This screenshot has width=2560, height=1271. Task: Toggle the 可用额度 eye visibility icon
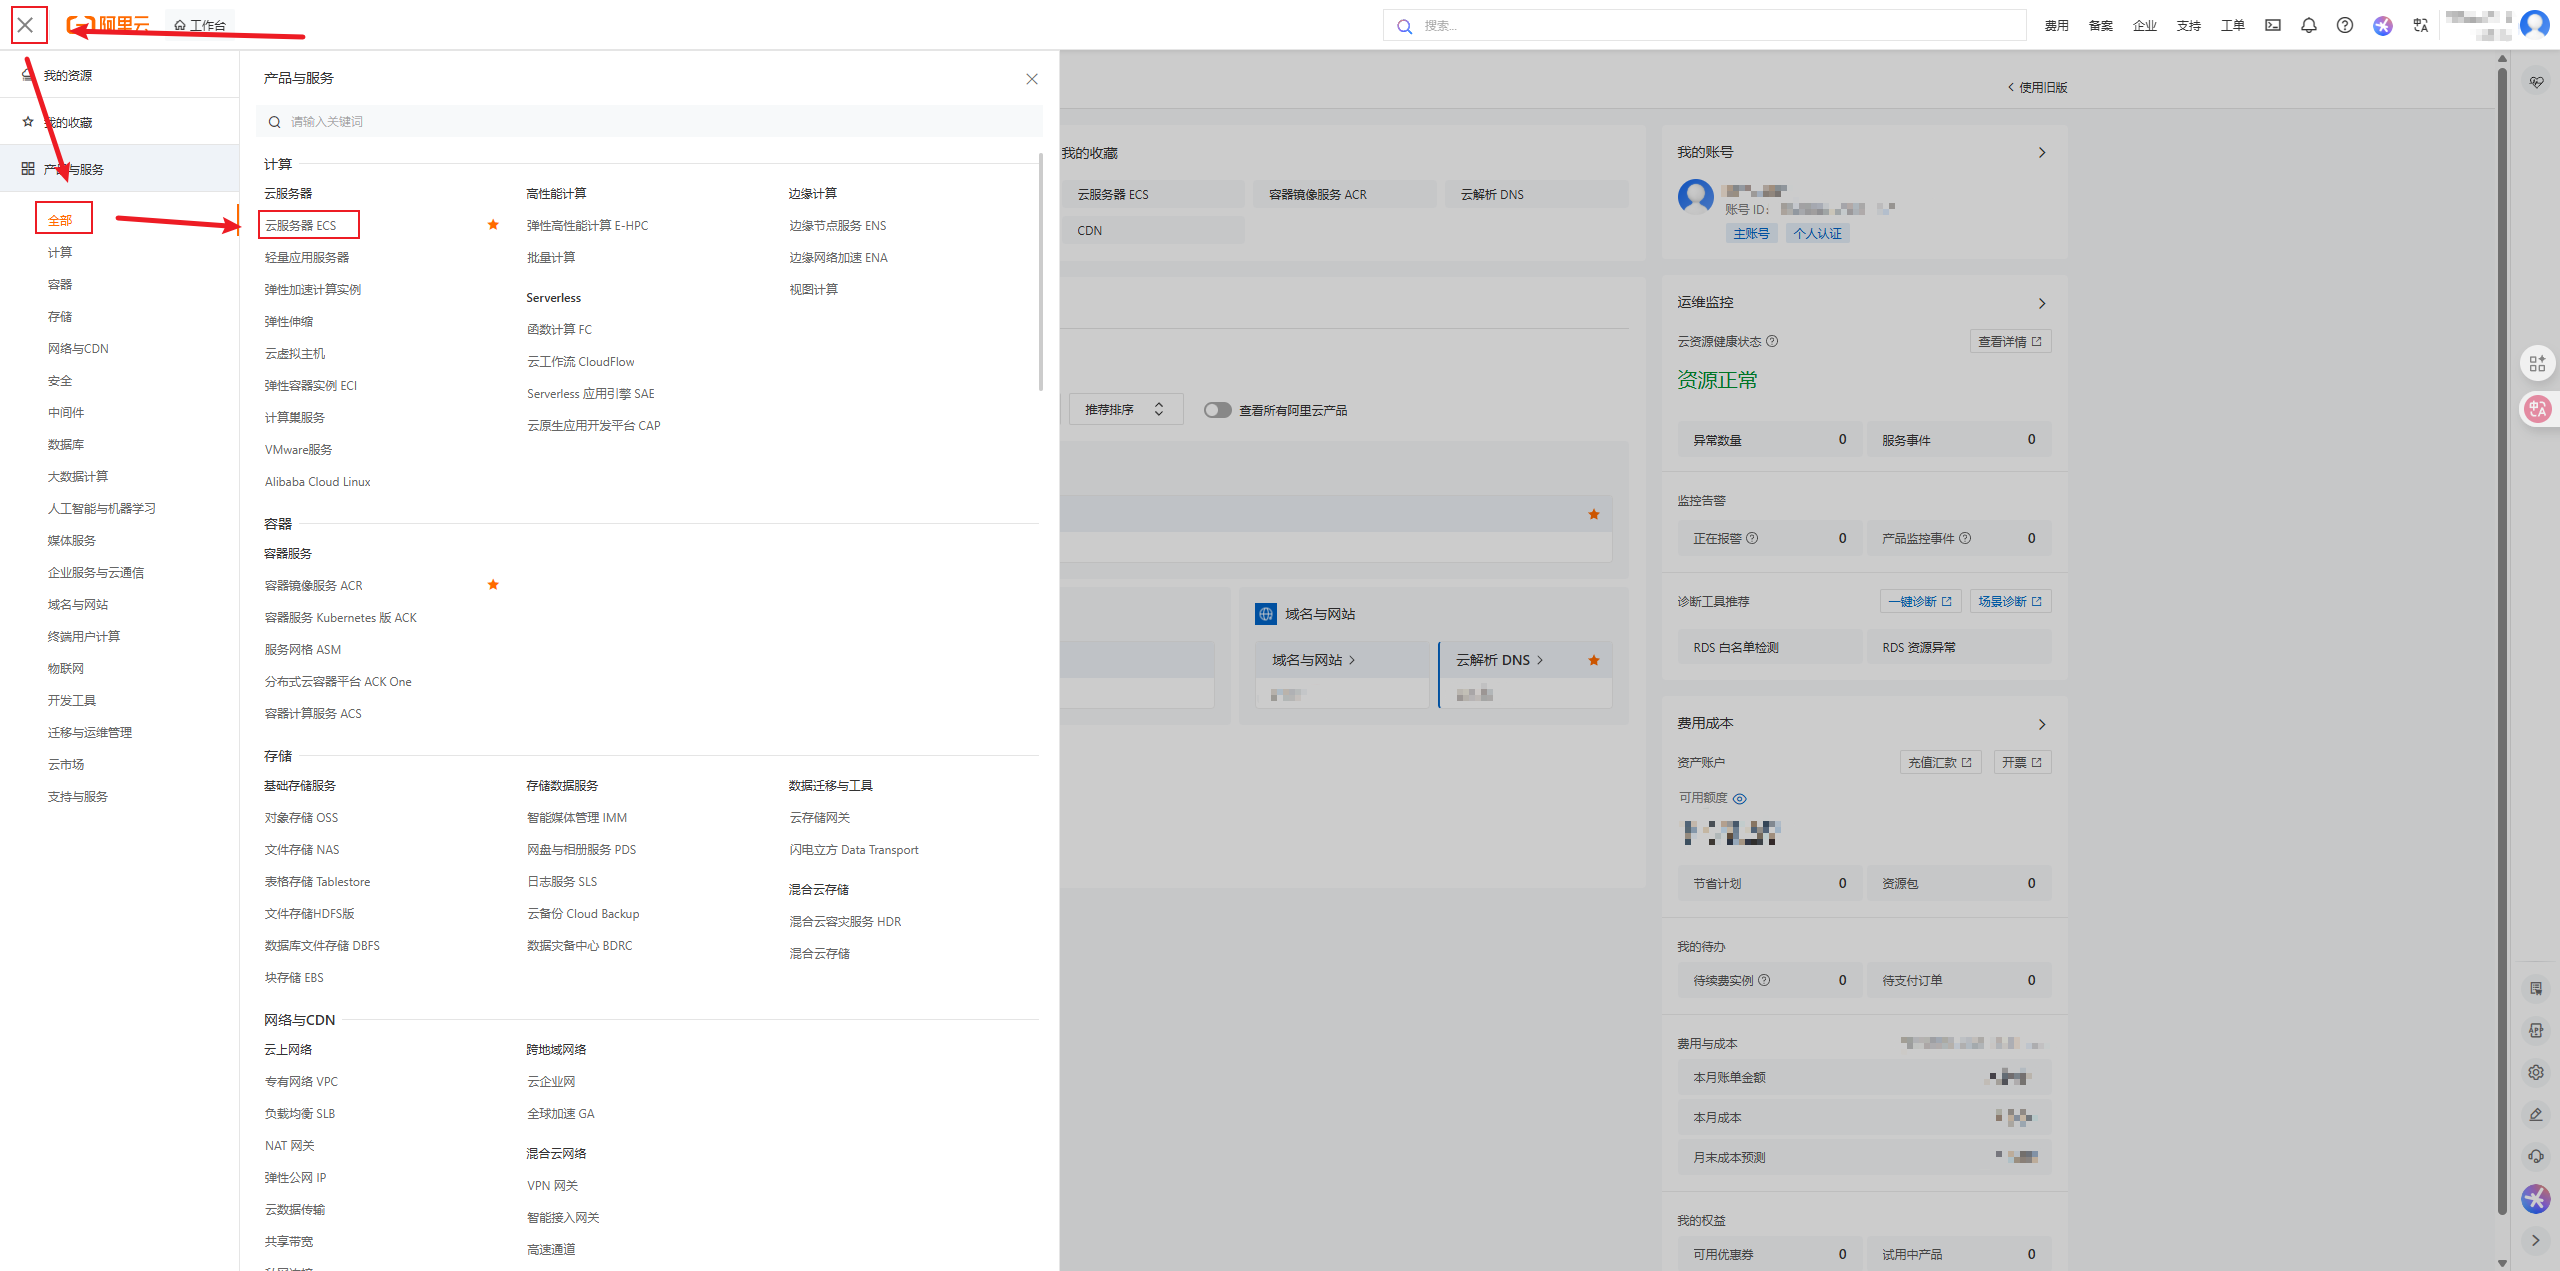pos(1739,798)
